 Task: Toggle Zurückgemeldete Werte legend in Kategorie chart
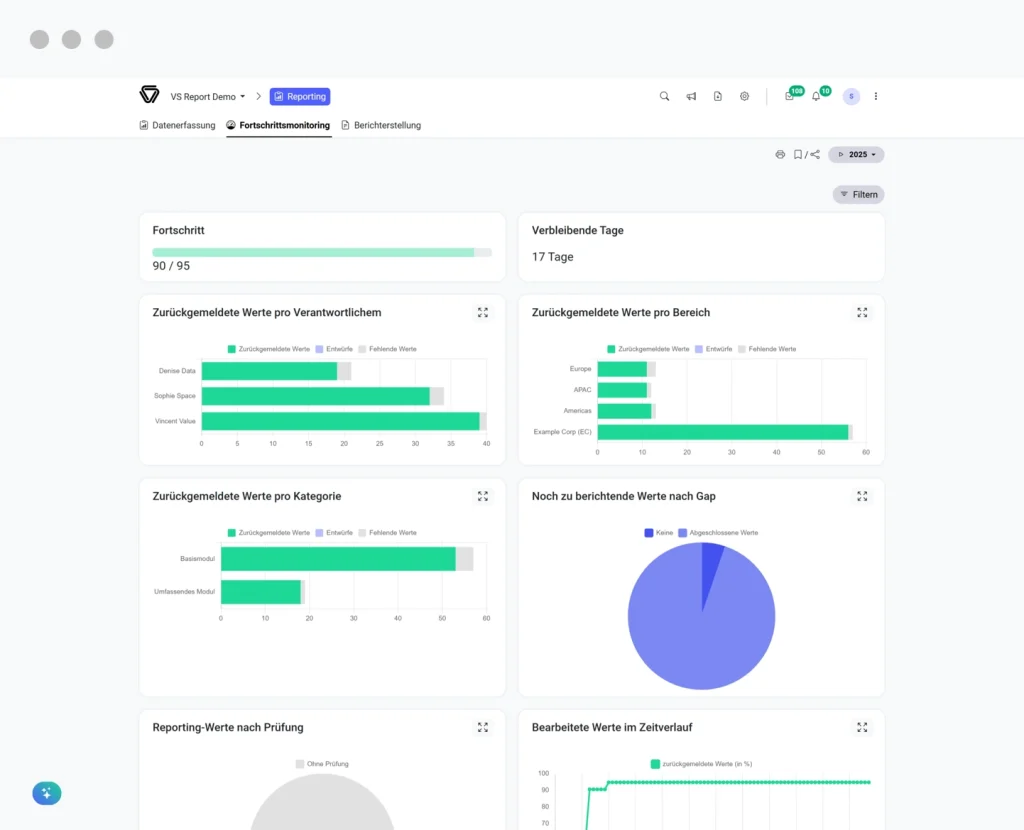pyautogui.click(x=268, y=533)
